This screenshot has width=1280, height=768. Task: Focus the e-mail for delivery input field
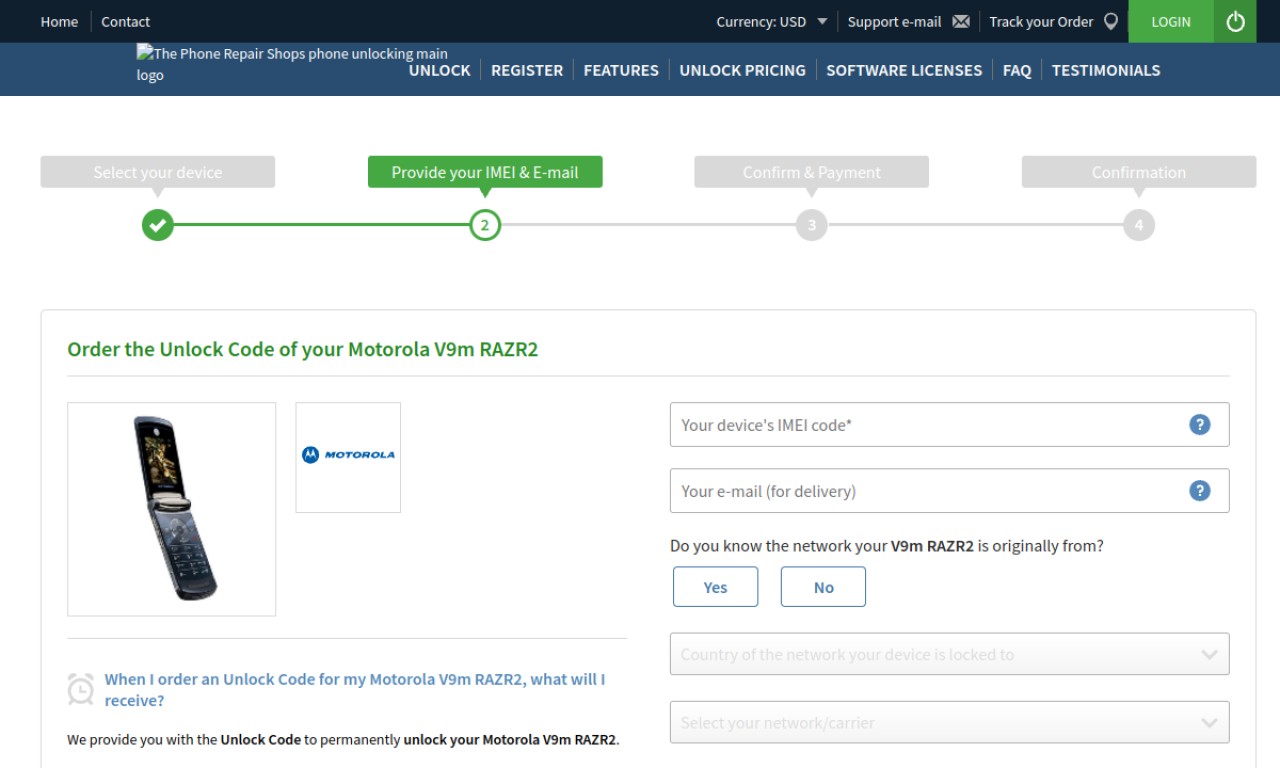949,490
